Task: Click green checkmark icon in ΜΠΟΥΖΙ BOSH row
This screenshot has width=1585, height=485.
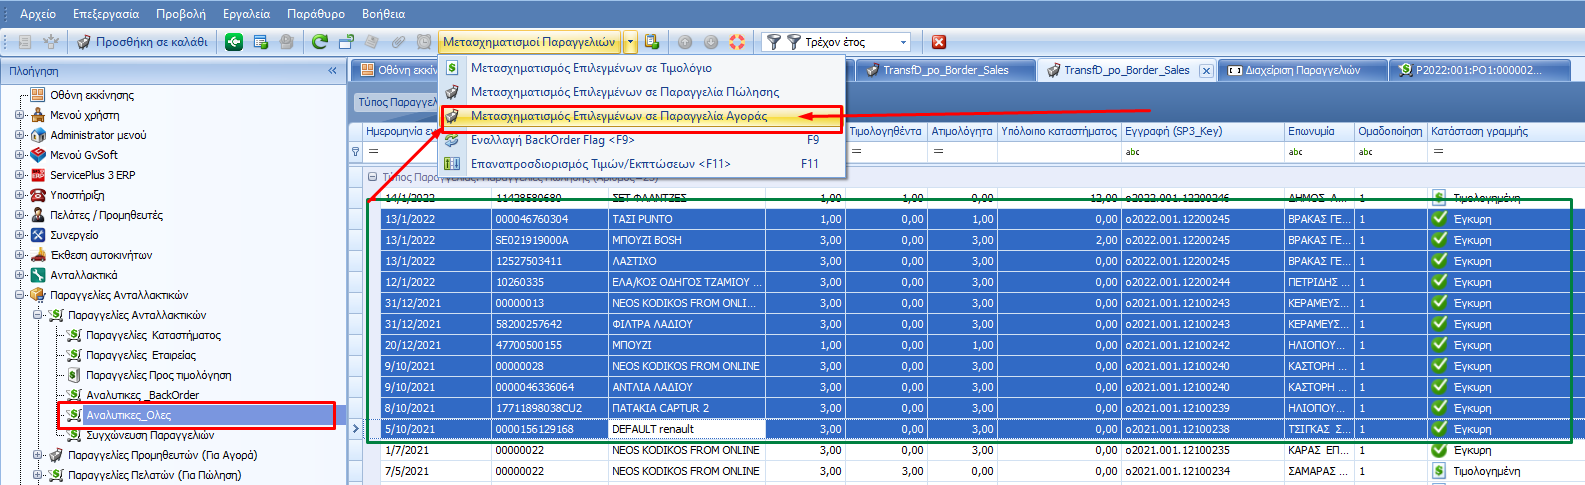Action: 1439,239
